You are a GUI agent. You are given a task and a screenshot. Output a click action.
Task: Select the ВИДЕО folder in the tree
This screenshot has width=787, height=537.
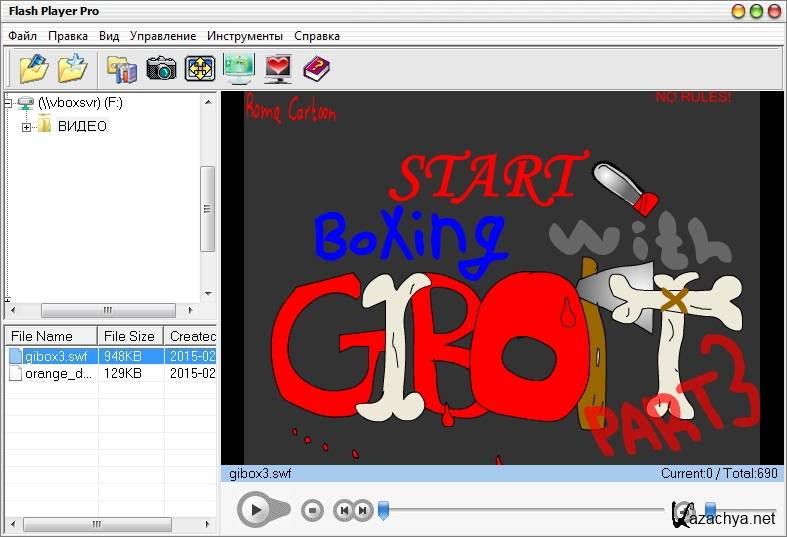[81, 127]
